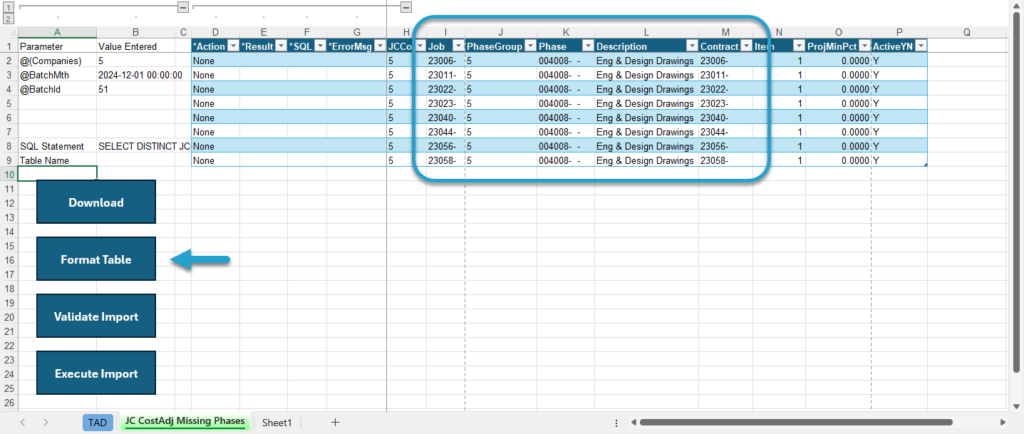Add a new sheet with plus icon
Screen dimensions: 1024x434
[x=335, y=422]
